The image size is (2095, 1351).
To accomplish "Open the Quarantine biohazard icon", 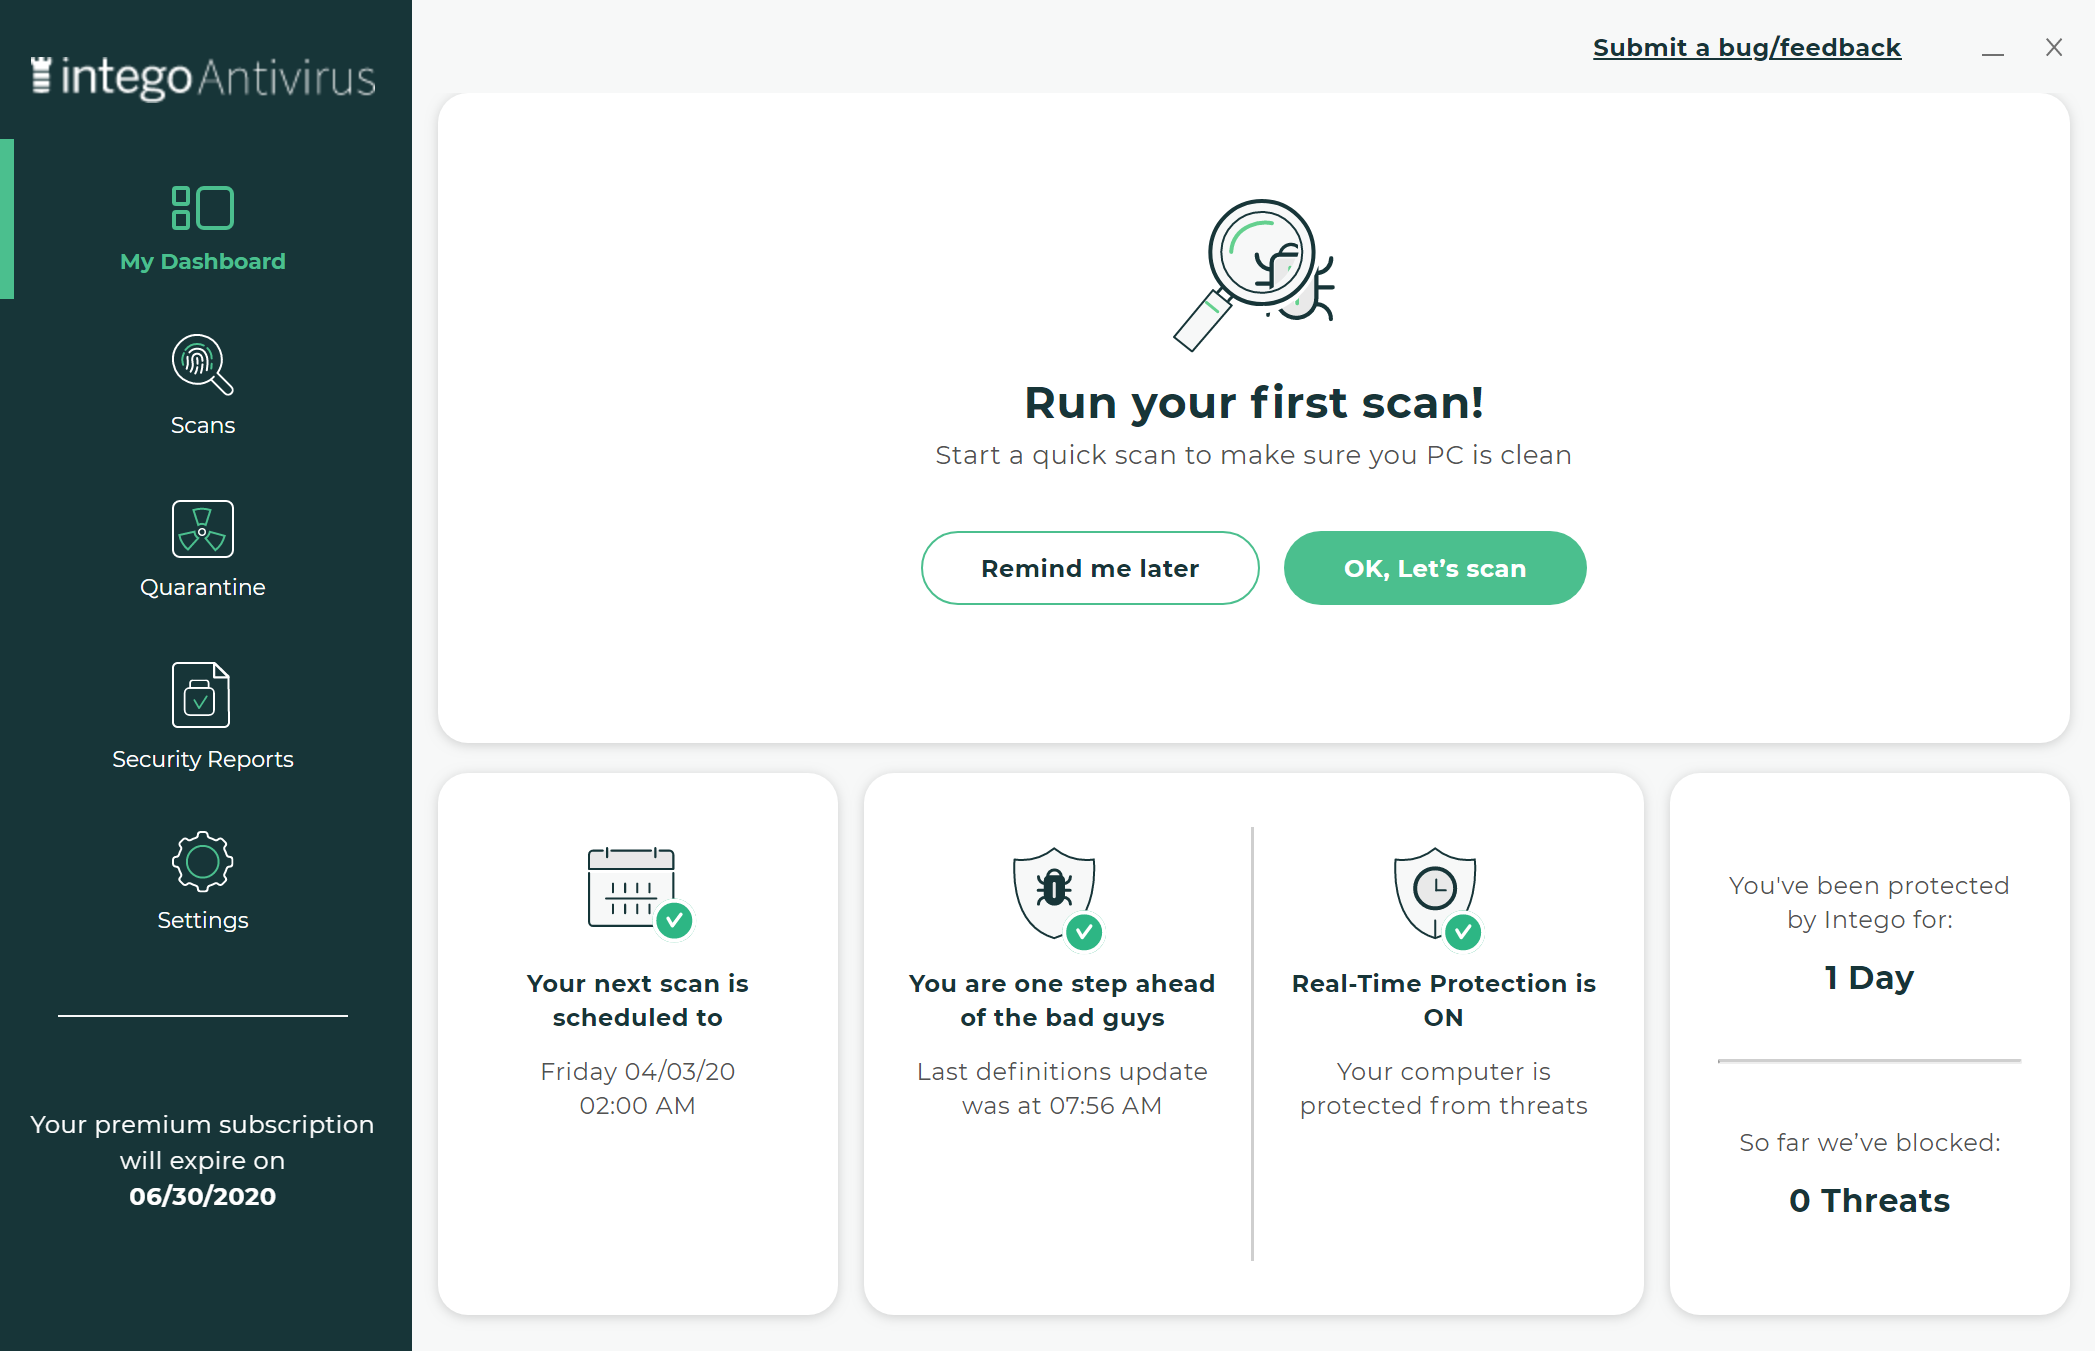I will coord(202,529).
